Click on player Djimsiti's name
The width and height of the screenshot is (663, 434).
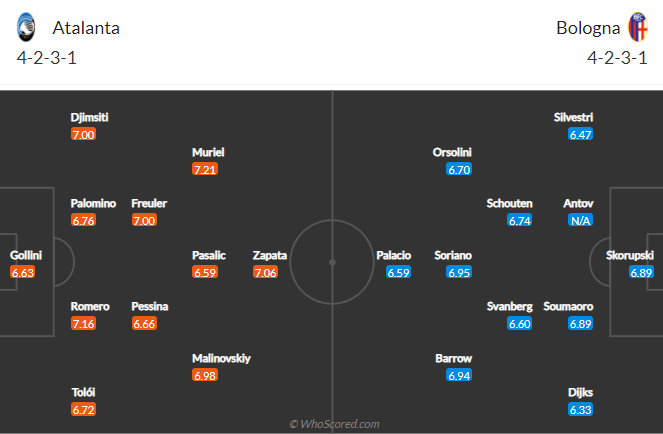point(89,117)
